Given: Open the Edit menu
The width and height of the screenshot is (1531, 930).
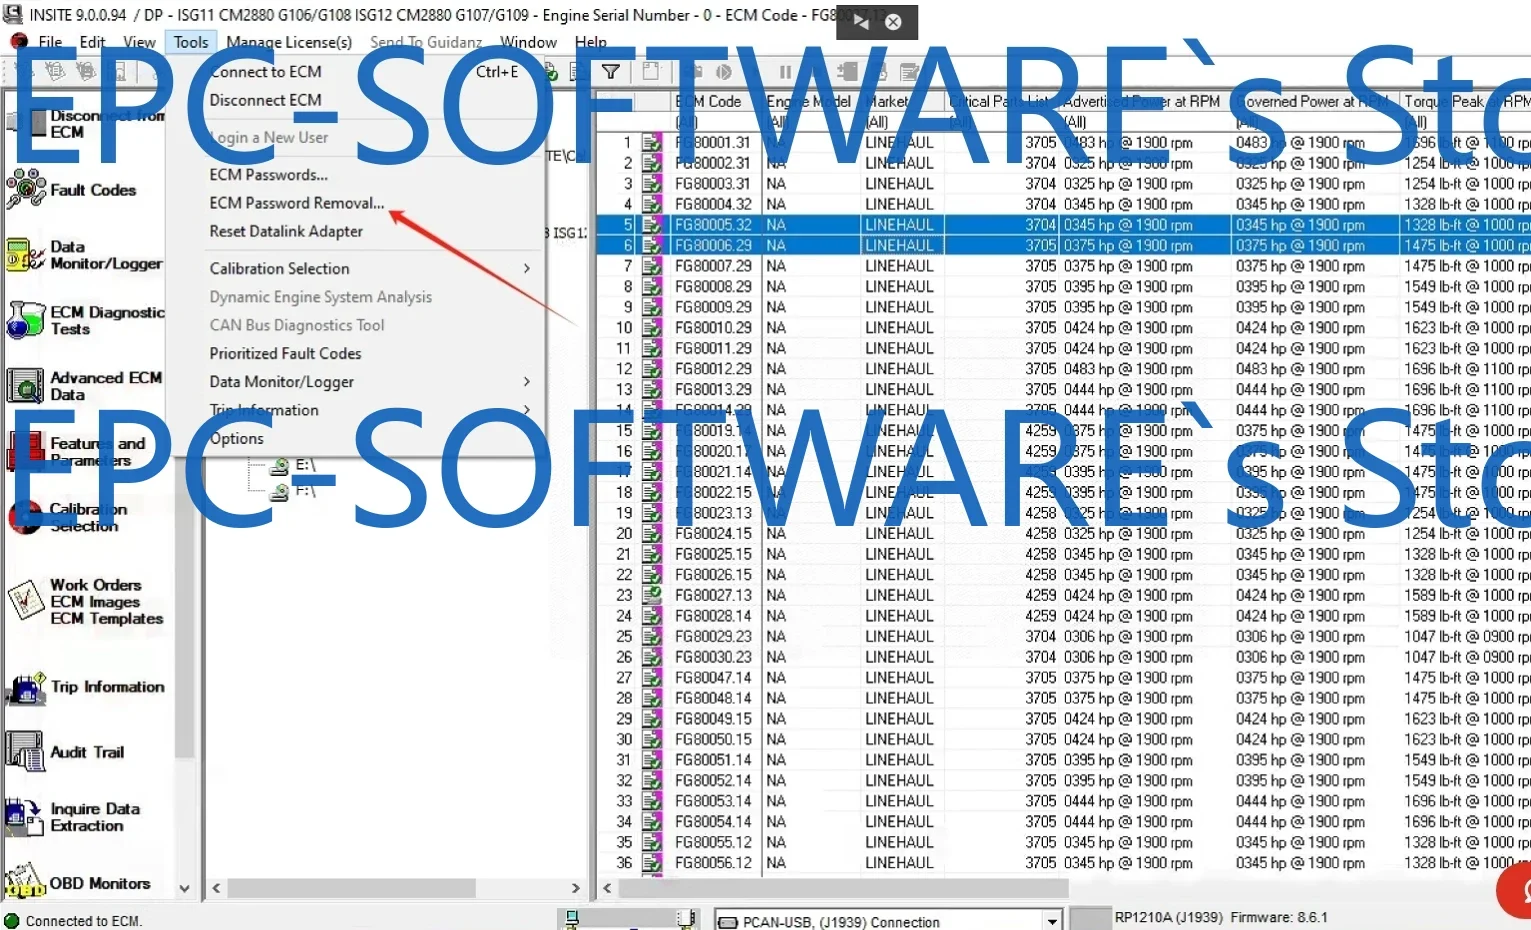Looking at the screenshot, I should (92, 42).
